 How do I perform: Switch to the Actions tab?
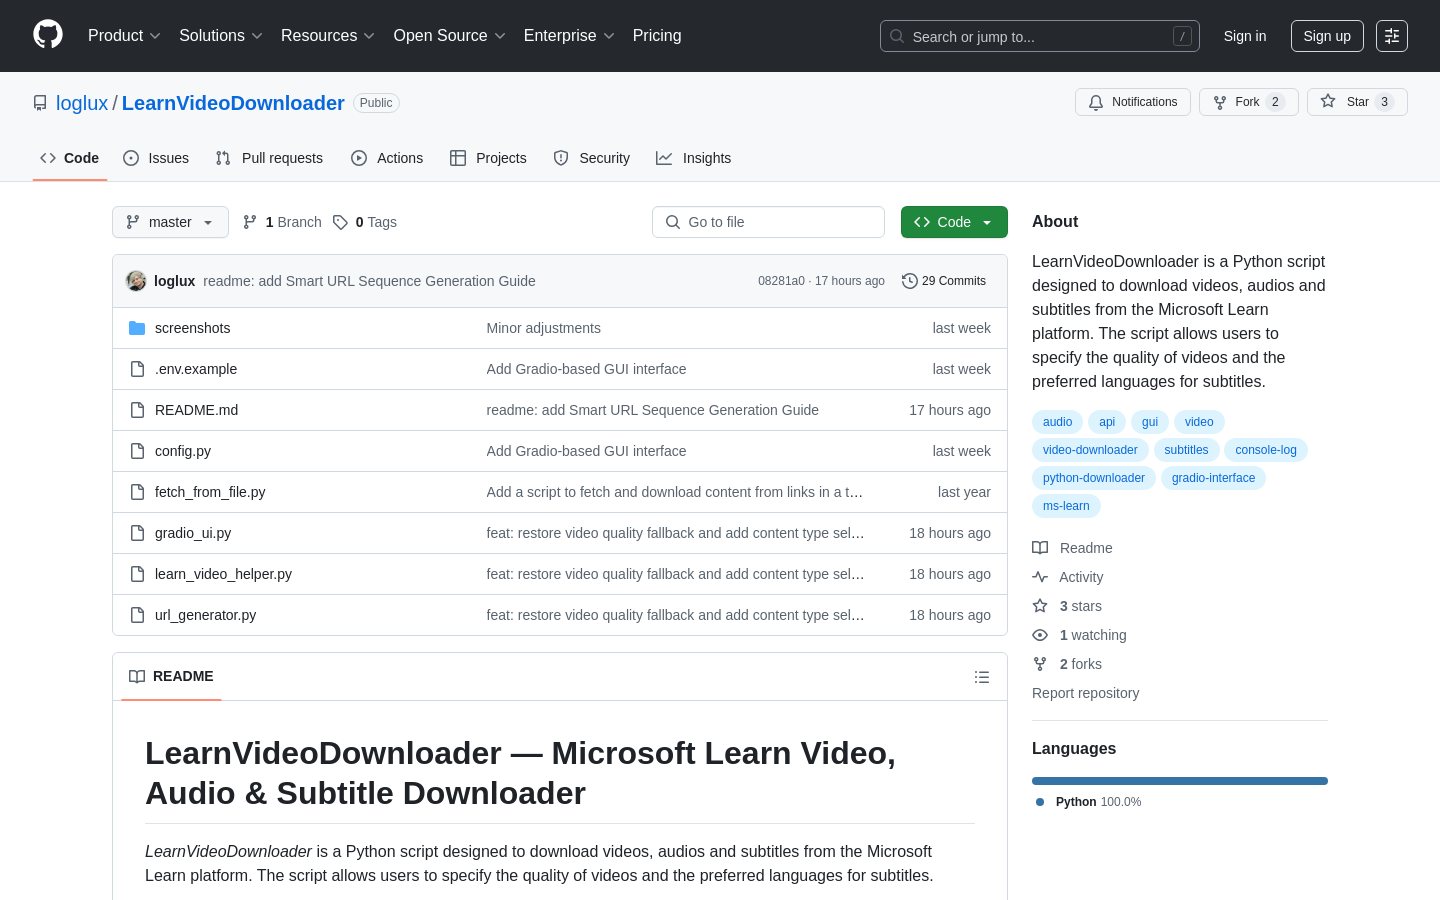[387, 158]
